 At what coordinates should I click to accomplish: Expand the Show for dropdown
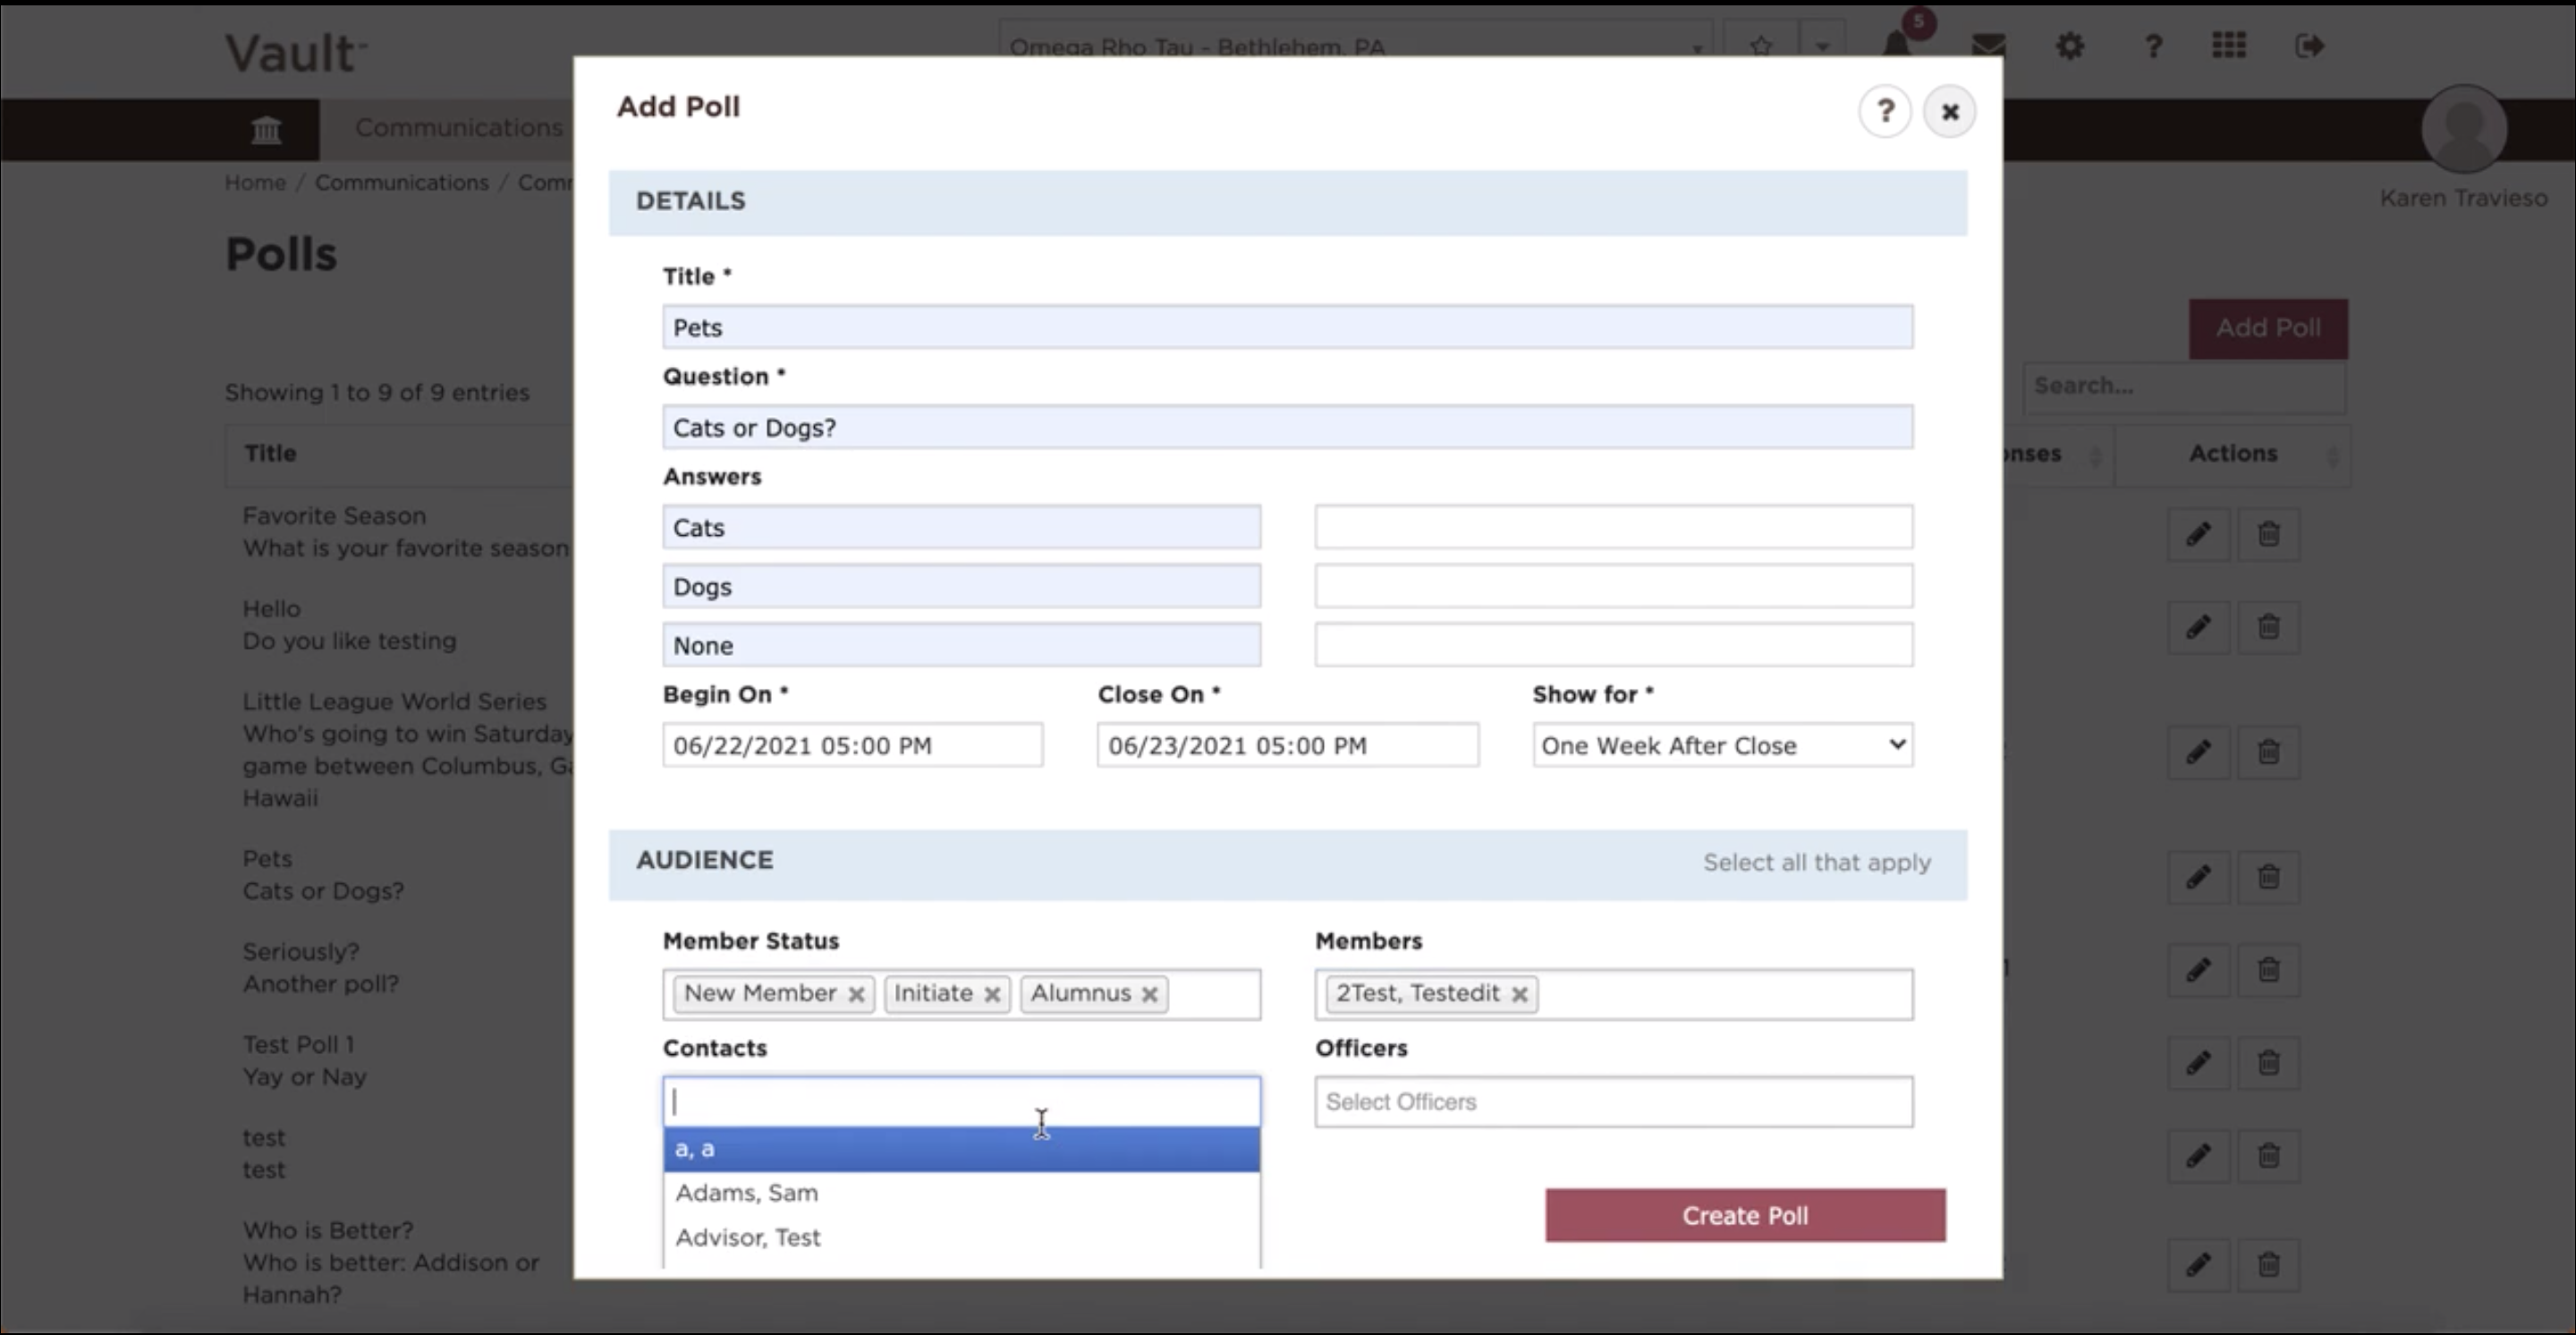(x=1722, y=745)
